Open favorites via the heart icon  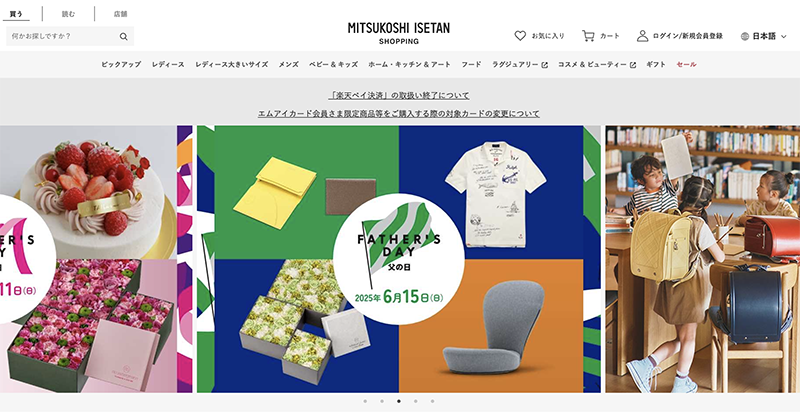click(520, 36)
